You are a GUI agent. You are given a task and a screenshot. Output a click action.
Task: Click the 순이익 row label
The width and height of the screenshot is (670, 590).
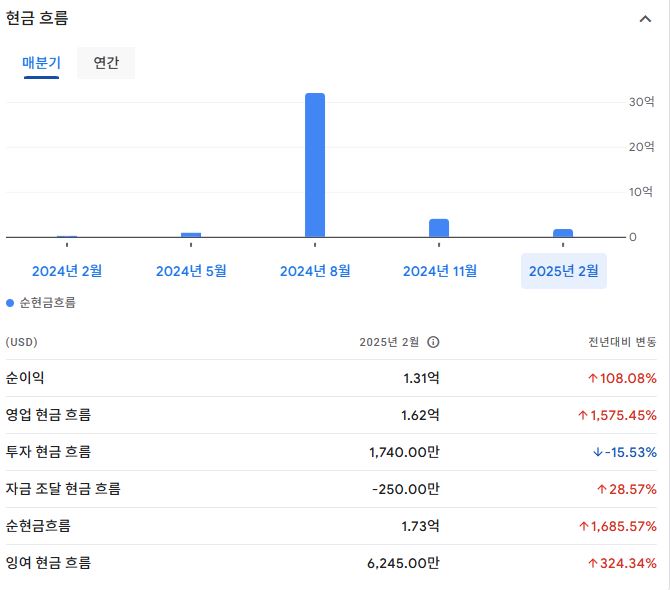[x=25, y=378]
